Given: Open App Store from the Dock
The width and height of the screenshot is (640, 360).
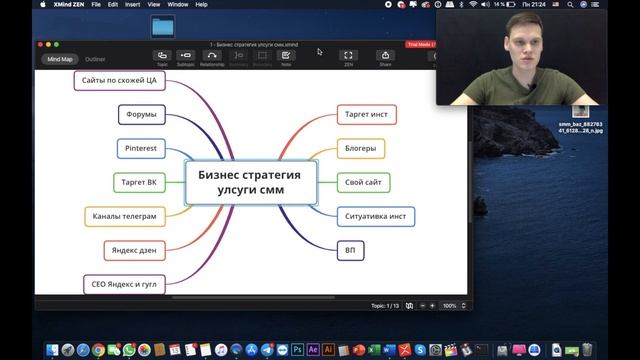Looking at the screenshot, I should coord(251,350).
